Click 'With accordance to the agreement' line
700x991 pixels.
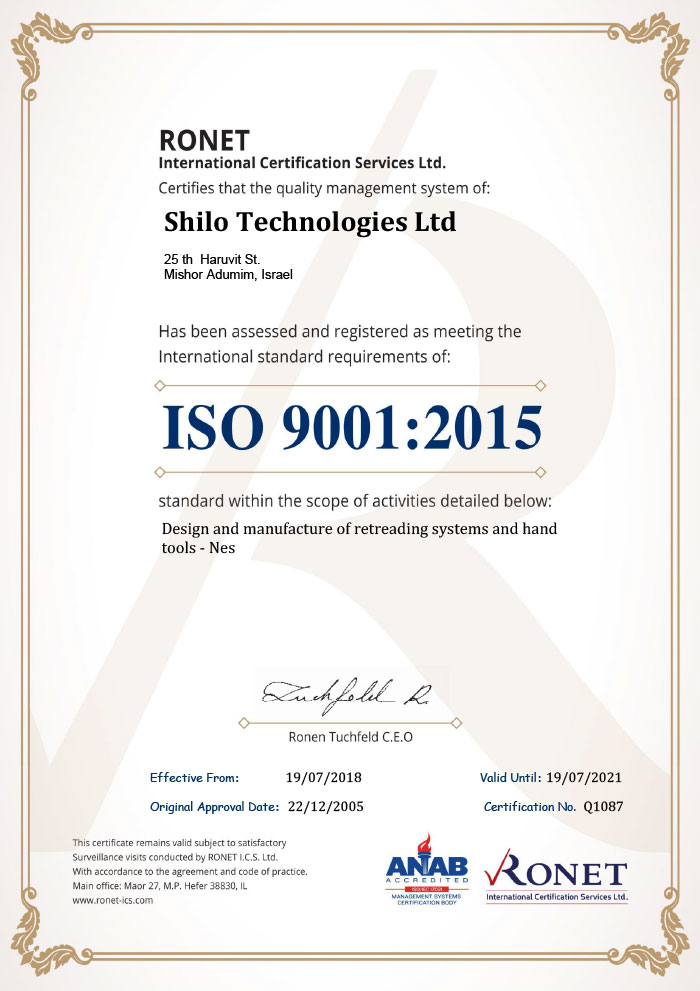190,872
